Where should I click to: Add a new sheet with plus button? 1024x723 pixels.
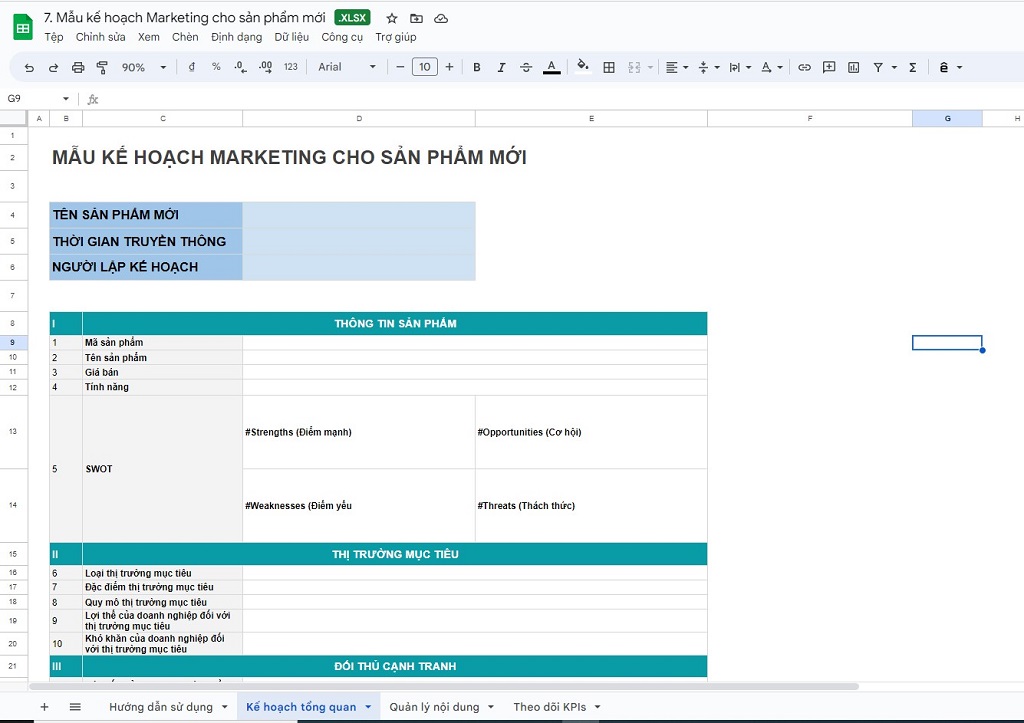pos(44,707)
